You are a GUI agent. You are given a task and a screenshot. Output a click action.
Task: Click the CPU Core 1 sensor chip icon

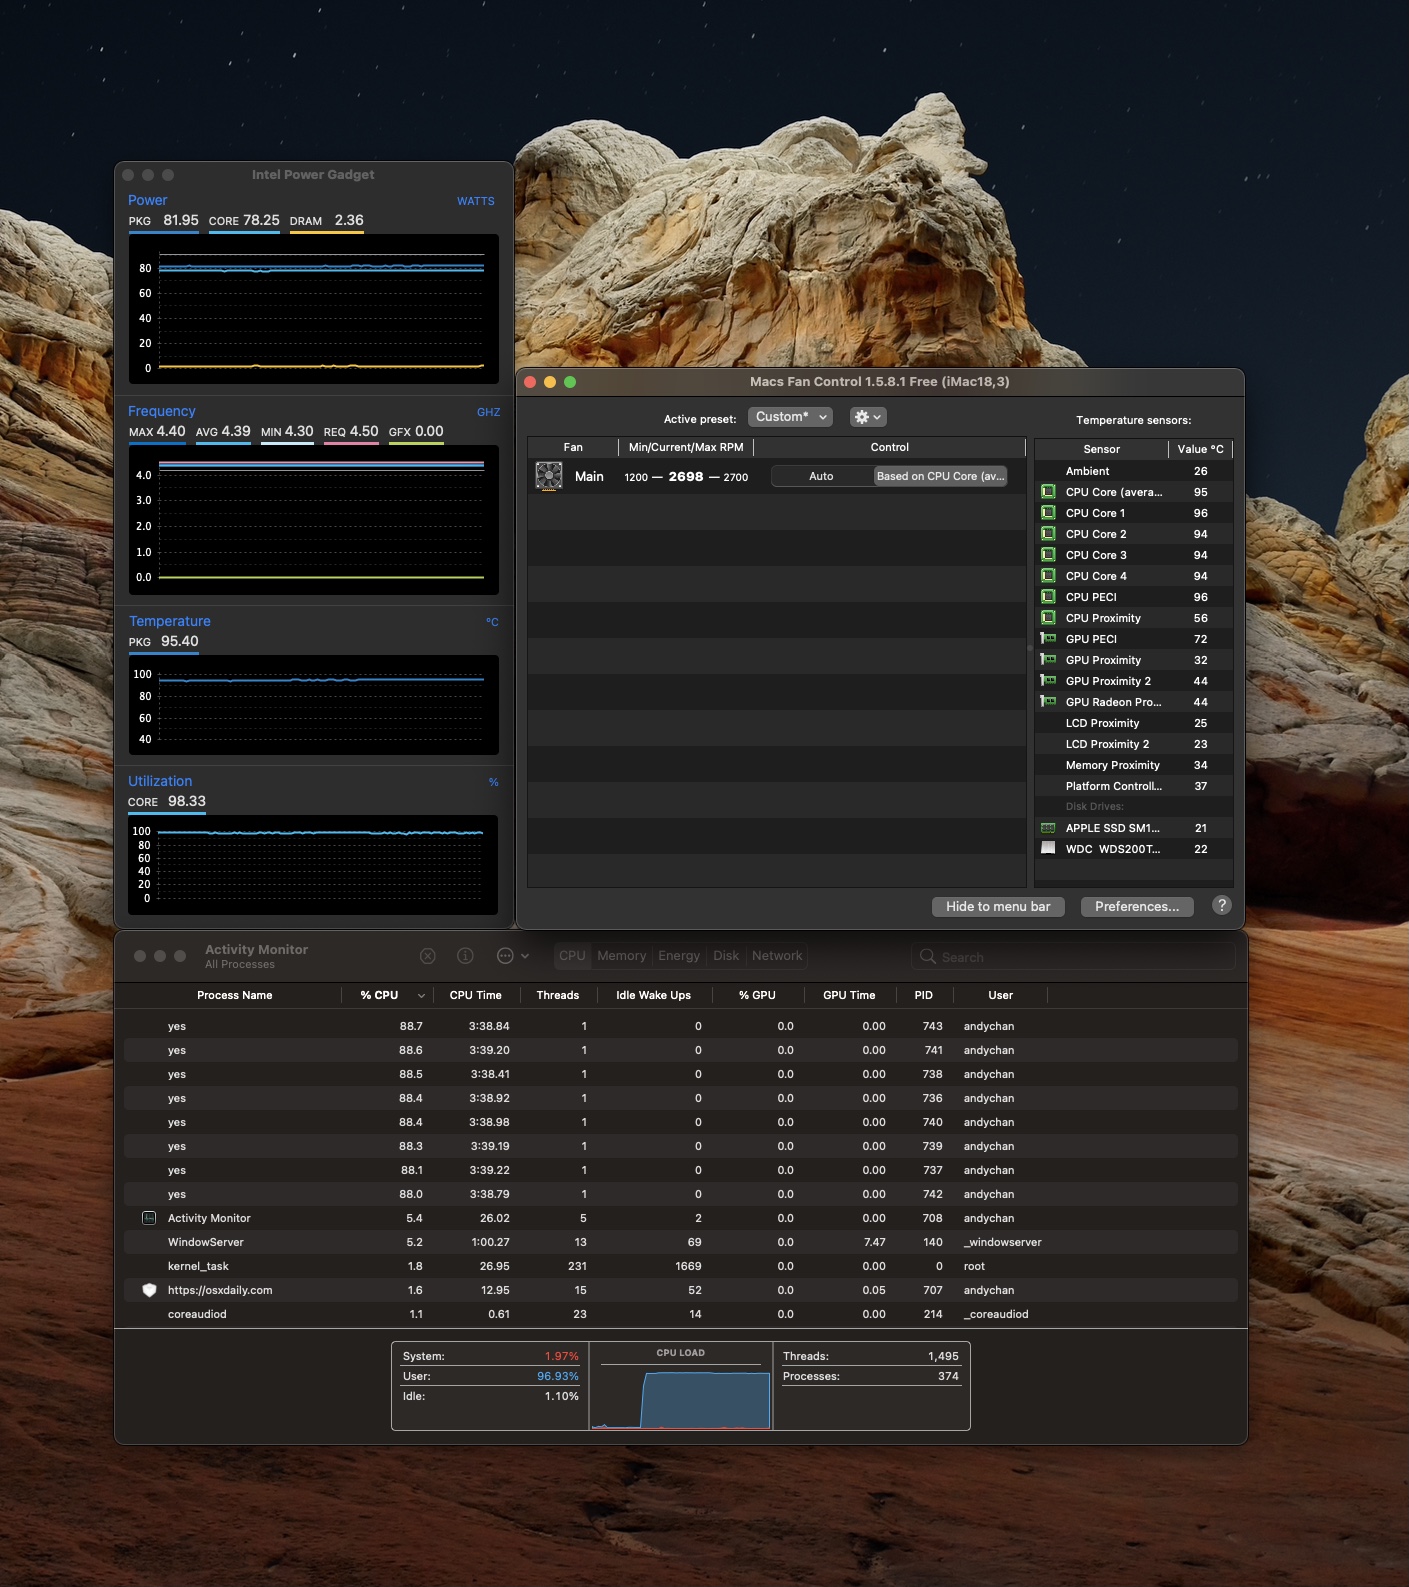coord(1048,513)
